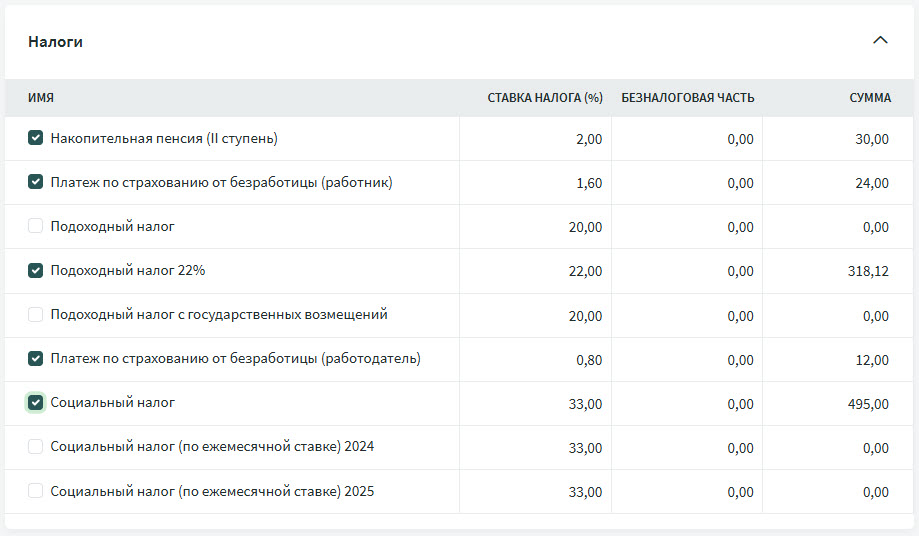Toggle the focused Социальный налог checkbox
Viewport: 919px width, 536px height.
tap(36, 402)
